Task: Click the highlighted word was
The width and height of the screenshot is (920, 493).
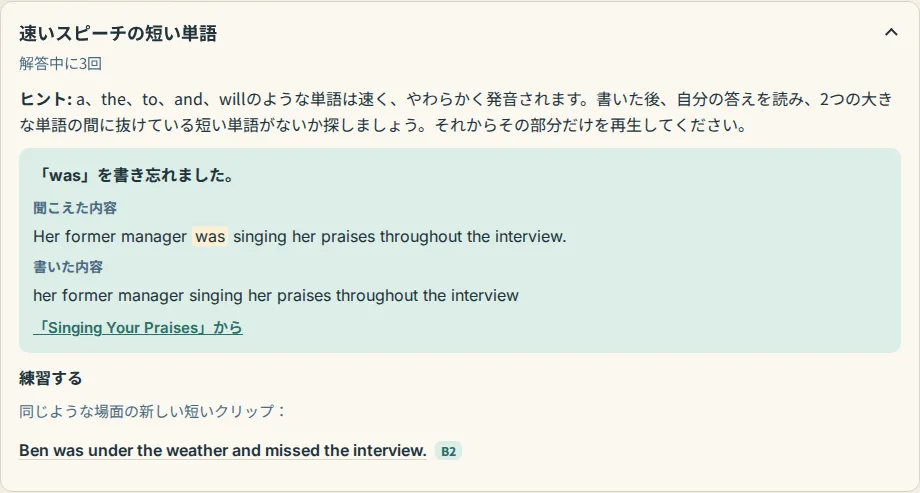Action: click(x=210, y=237)
